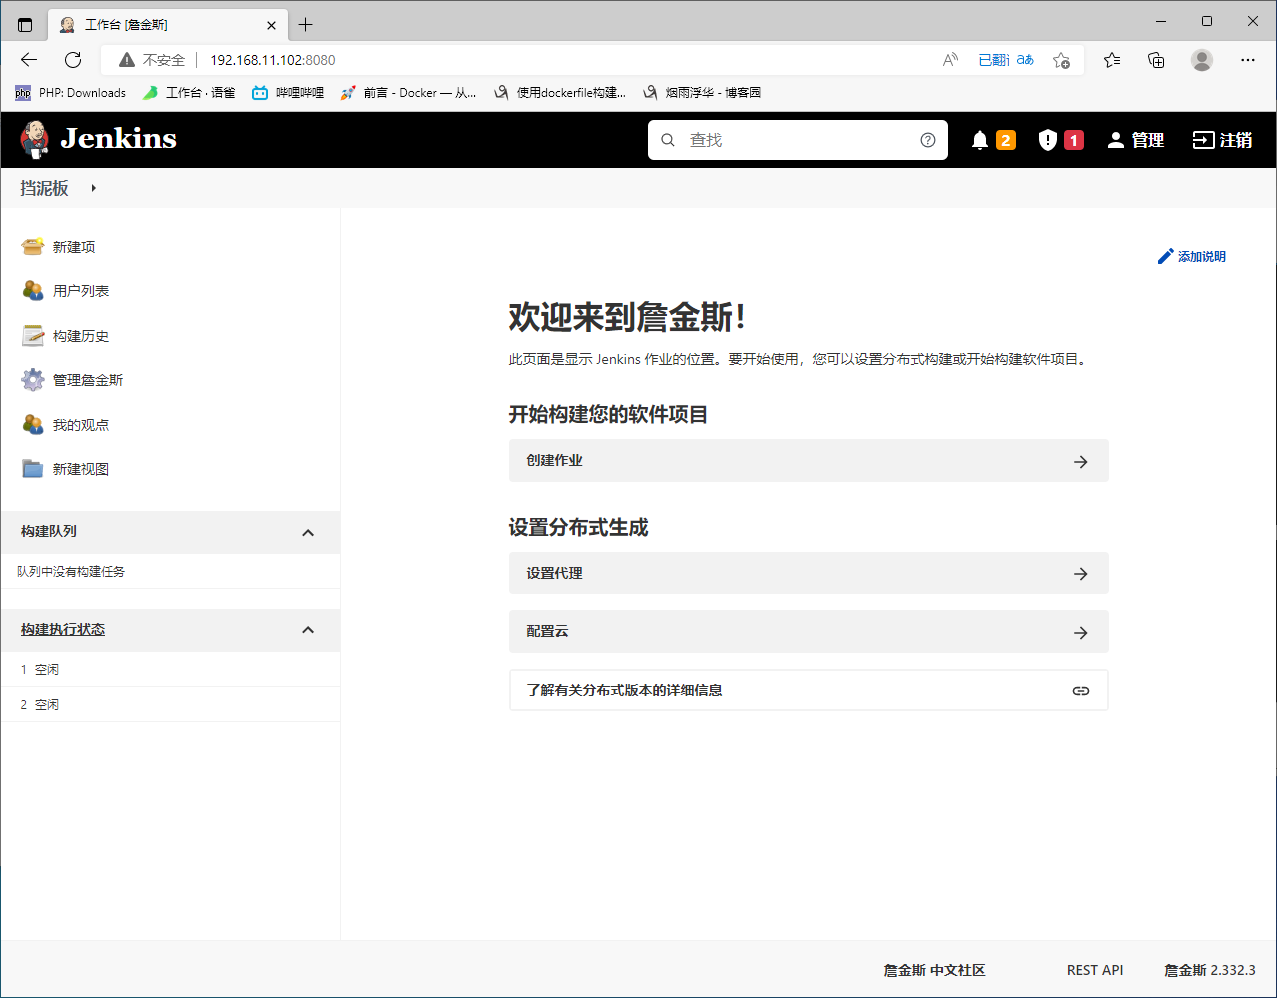Open the 新建视图 sidebar link

(81, 469)
